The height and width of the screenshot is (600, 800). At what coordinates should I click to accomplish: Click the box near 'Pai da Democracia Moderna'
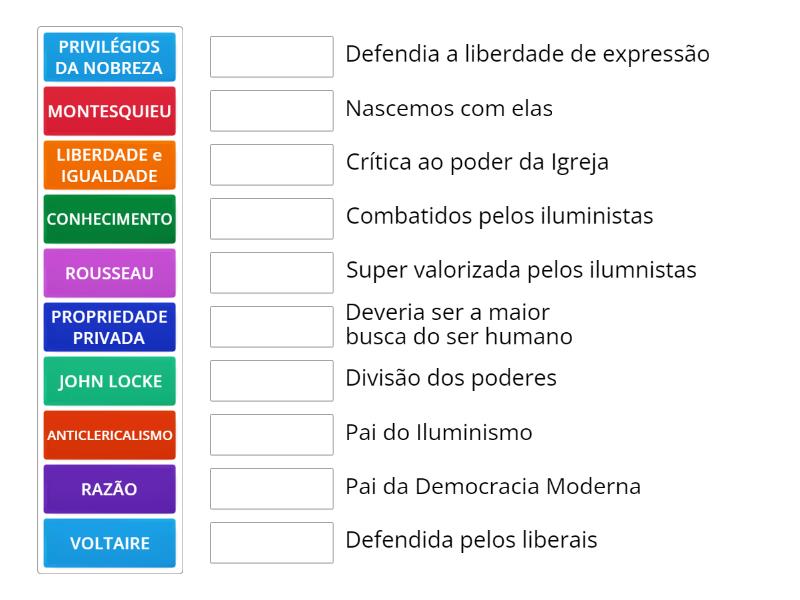pyautogui.click(x=272, y=489)
